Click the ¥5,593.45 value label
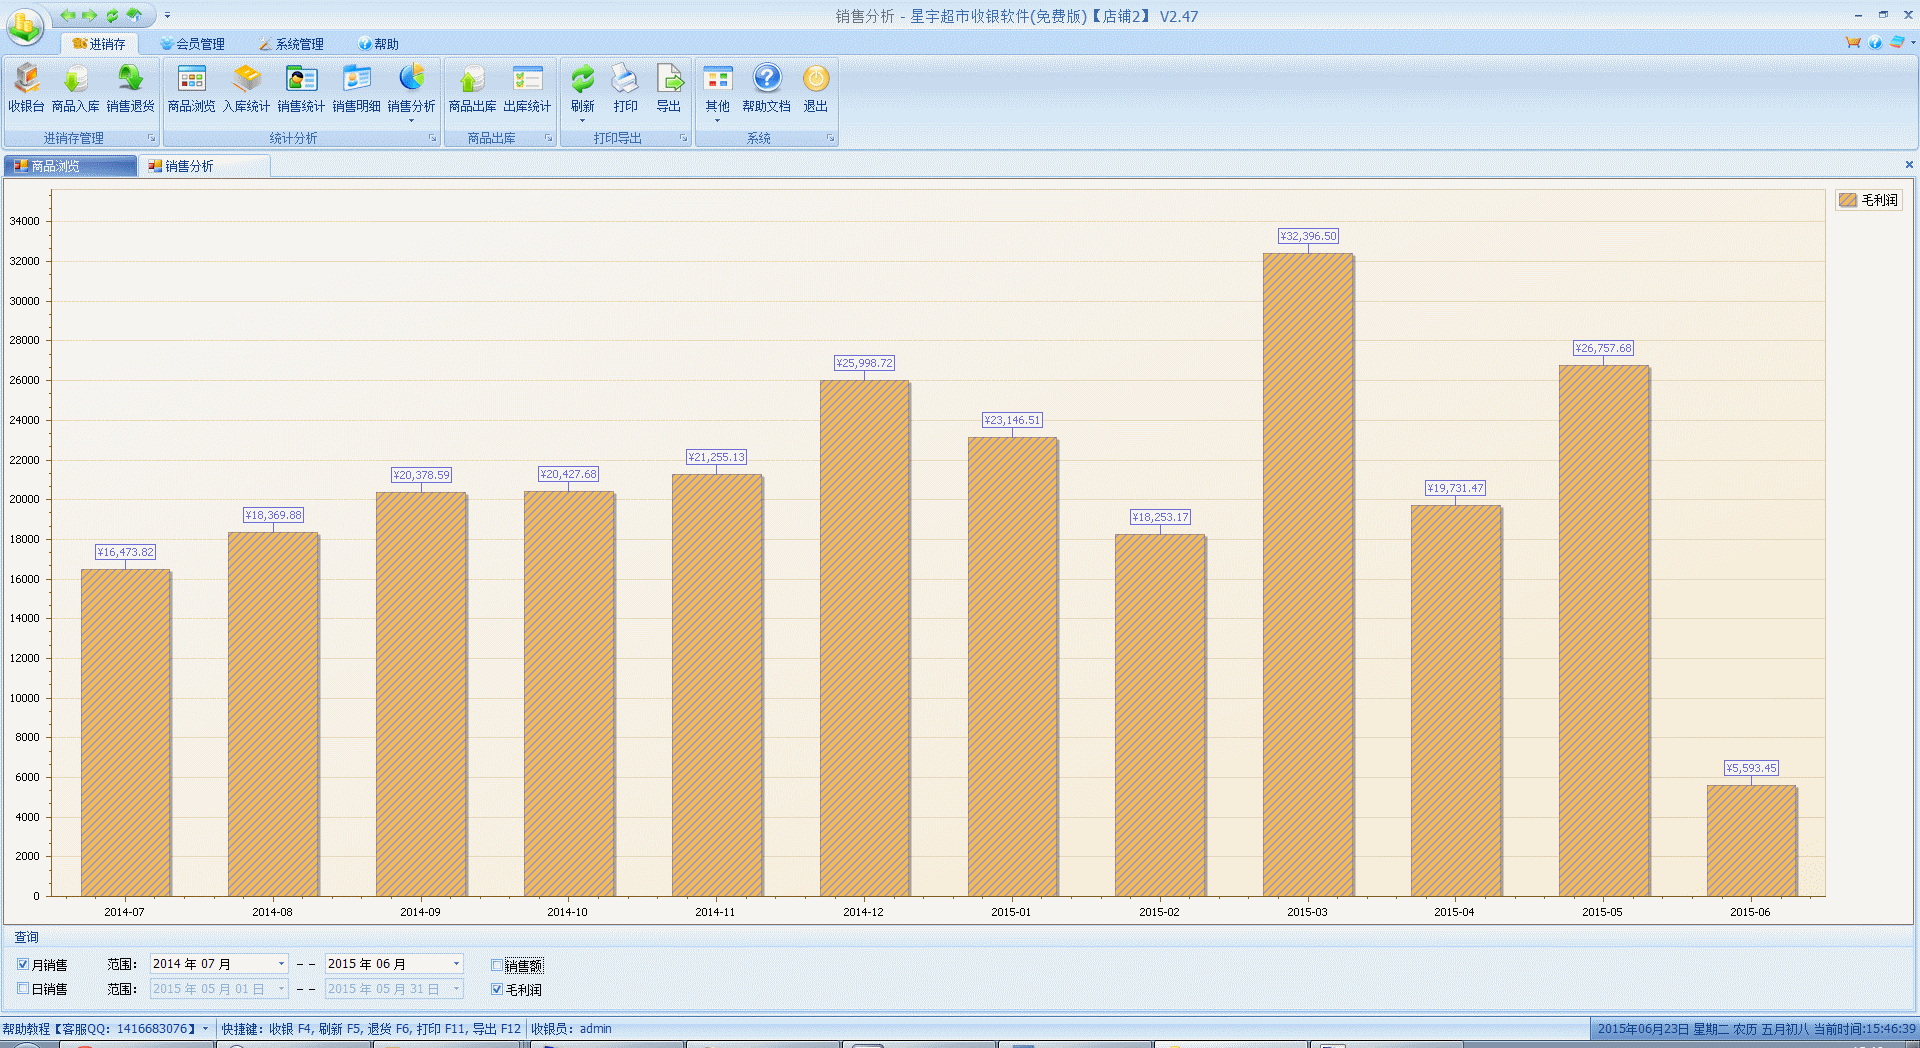The width and height of the screenshot is (1920, 1048). click(1751, 768)
